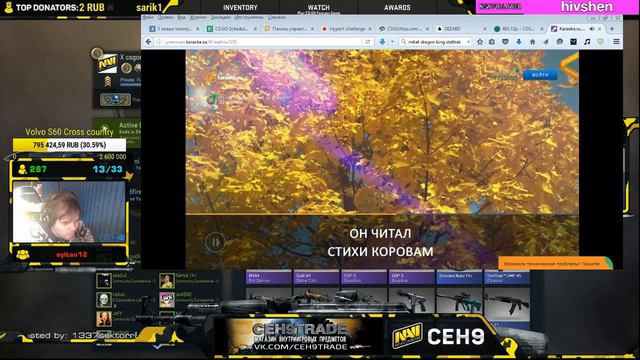Reload the page using the refresh icon

[368, 42]
